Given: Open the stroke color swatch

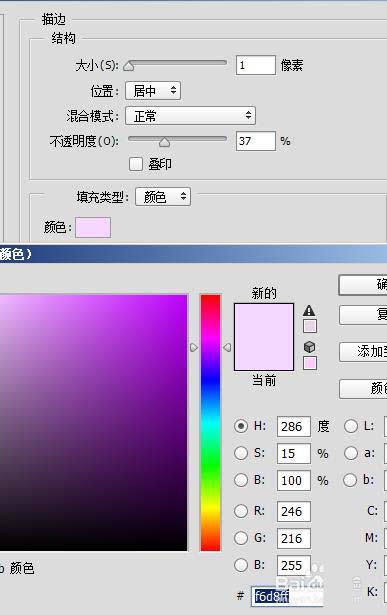Looking at the screenshot, I should [x=93, y=227].
